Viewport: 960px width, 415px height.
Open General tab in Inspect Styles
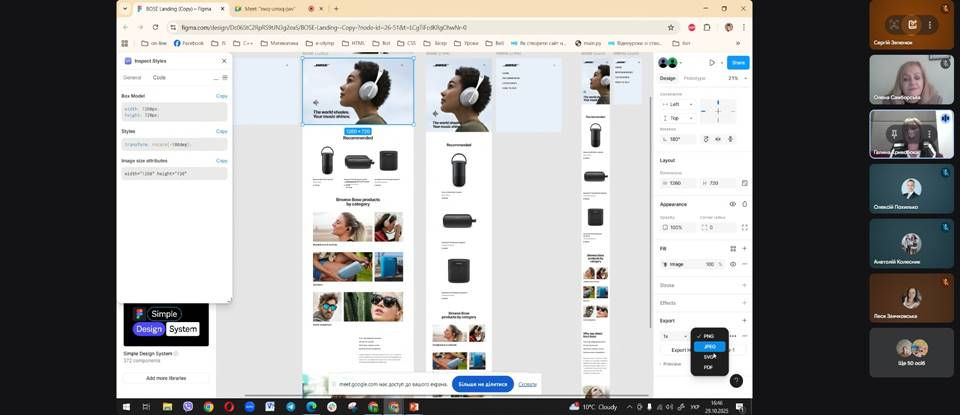(x=132, y=78)
